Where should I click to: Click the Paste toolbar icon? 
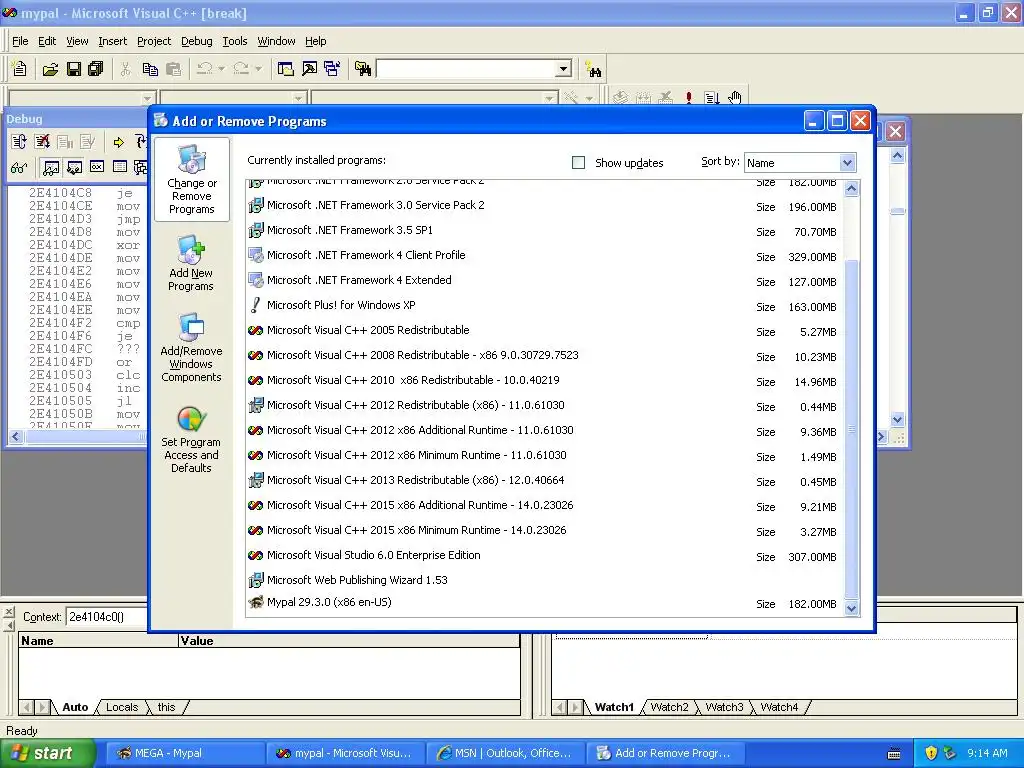173,69
